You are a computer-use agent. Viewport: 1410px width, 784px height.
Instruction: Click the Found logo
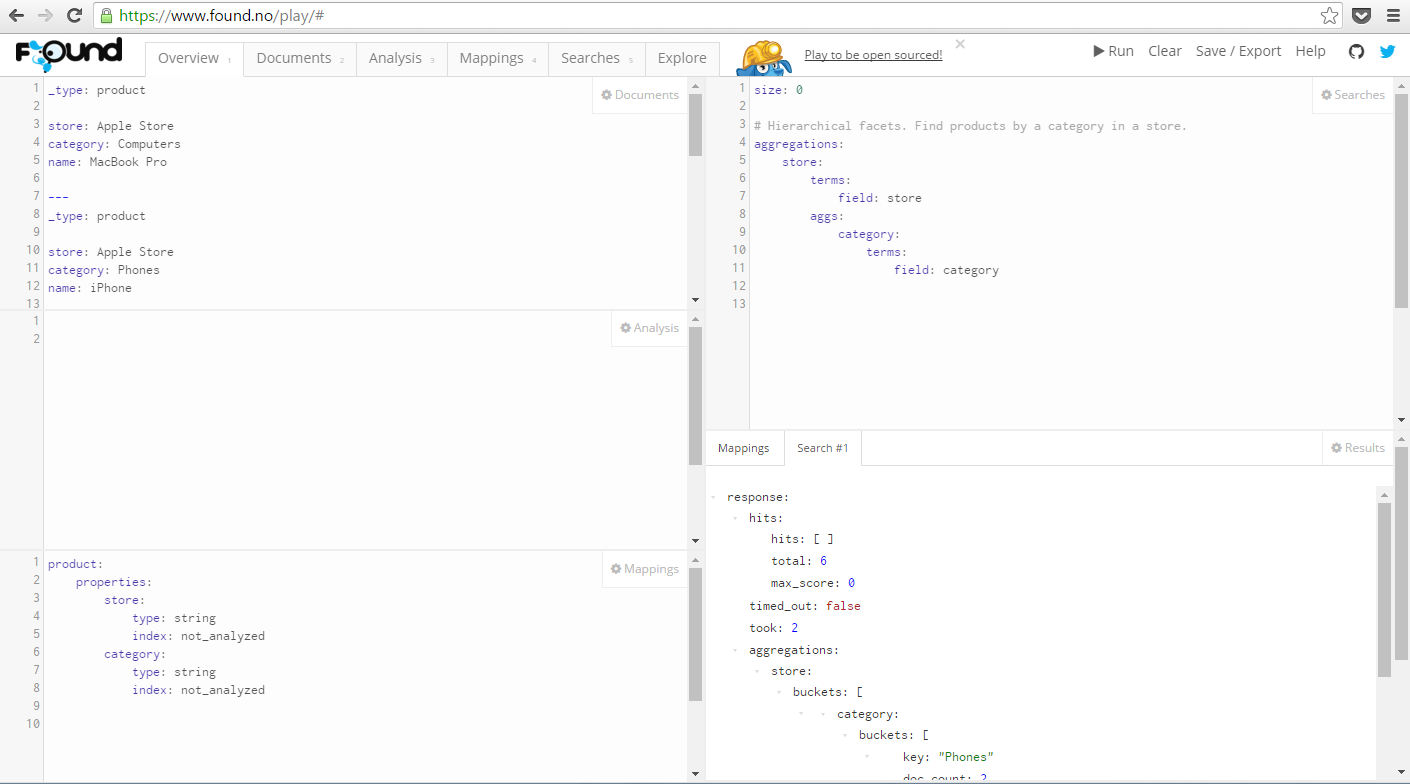[68, 54]
